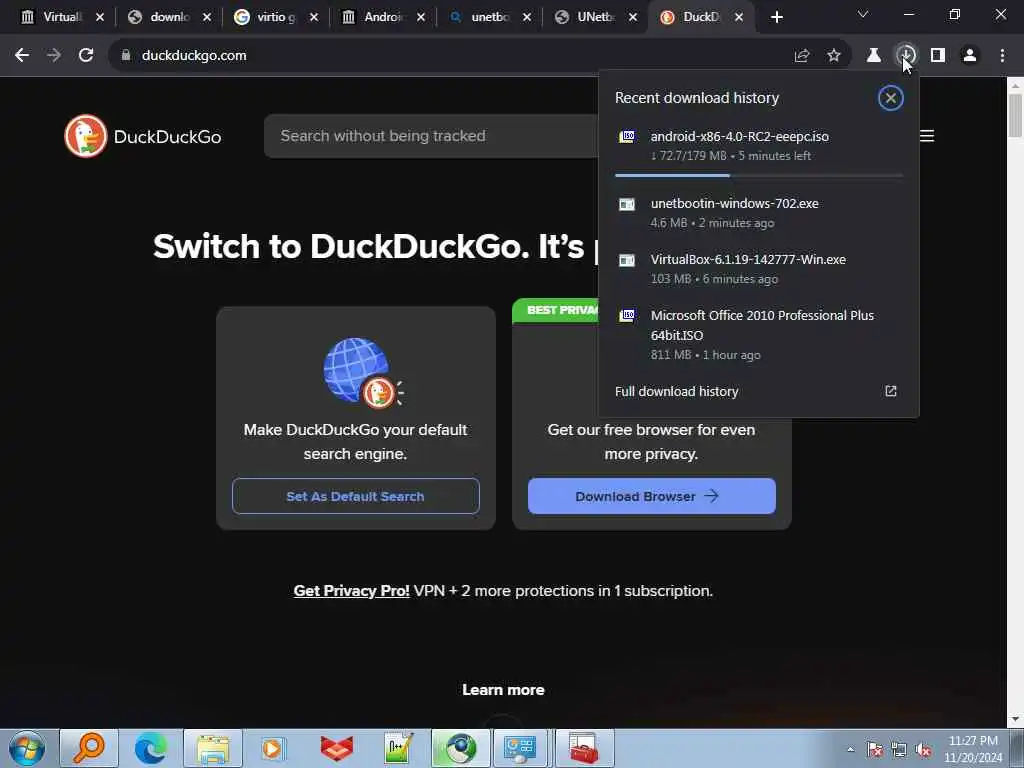
Task: Open unetbootin-windows-702.exe download
Action: pyautogui.click(x=758, y=213)
